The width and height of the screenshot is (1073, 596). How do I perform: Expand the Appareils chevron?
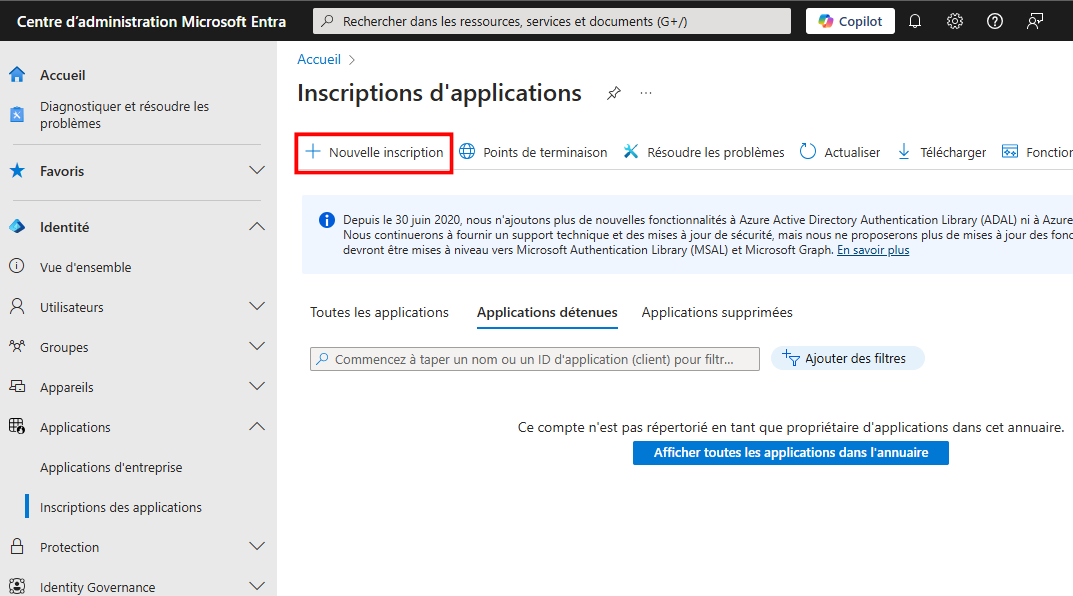point(257,387)
